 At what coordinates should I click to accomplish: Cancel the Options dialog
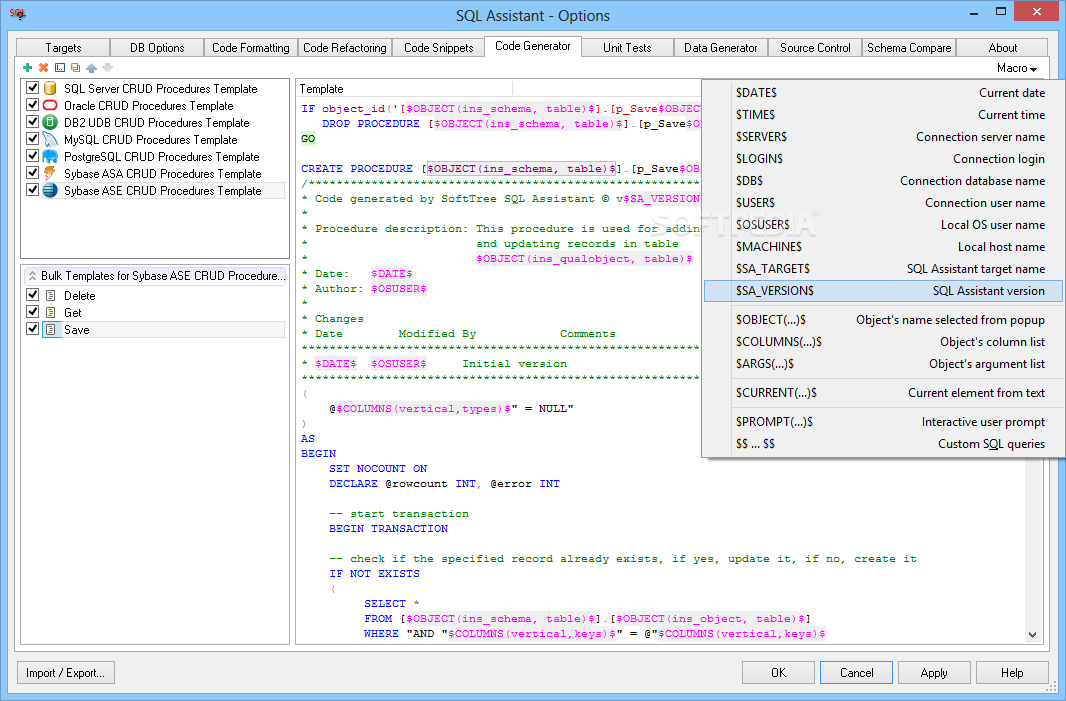tap(857, 672)
